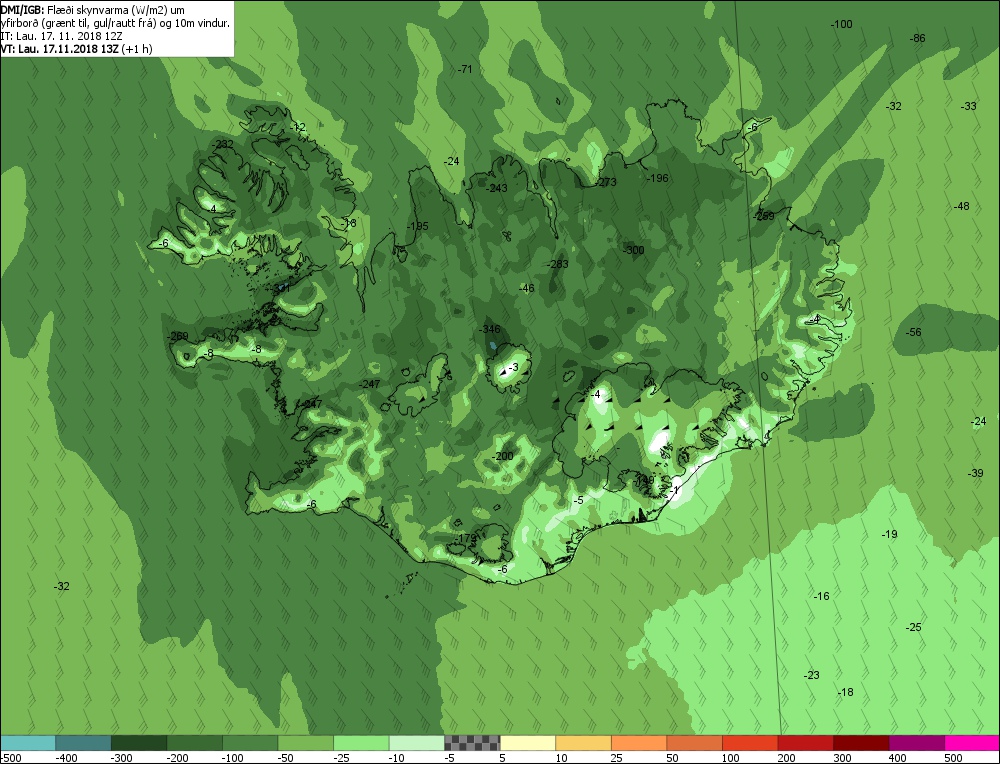
Task: Click the green legend swatch between -200 and -100
Action: click(194, 743)
